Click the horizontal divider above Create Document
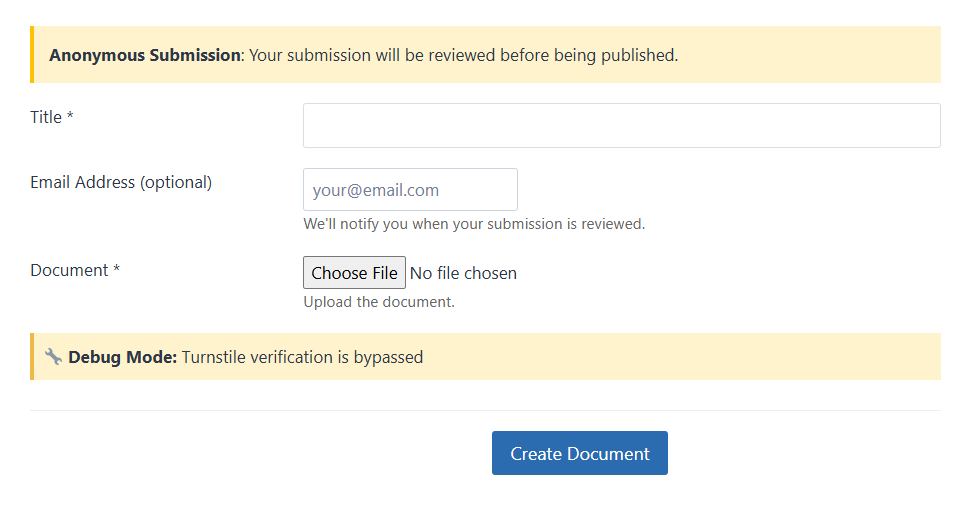This screenshot has width=974, height=522. (x=485, y=410)
